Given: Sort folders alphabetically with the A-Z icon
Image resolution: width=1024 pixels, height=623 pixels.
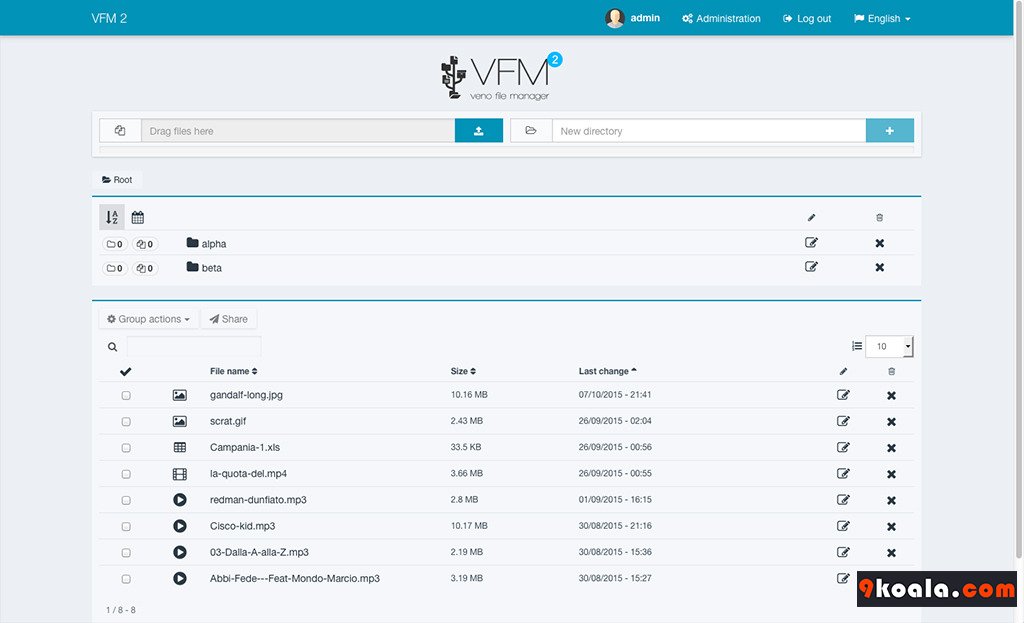Looking at the screenshot, I should tap(112, 217).
